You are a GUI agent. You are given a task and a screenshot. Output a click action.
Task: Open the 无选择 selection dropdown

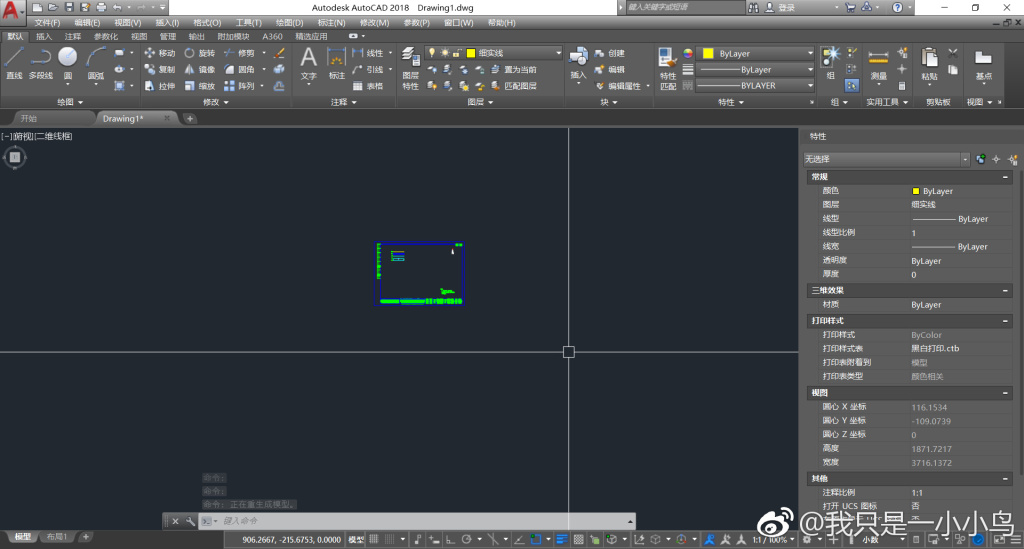click(886, 159)
